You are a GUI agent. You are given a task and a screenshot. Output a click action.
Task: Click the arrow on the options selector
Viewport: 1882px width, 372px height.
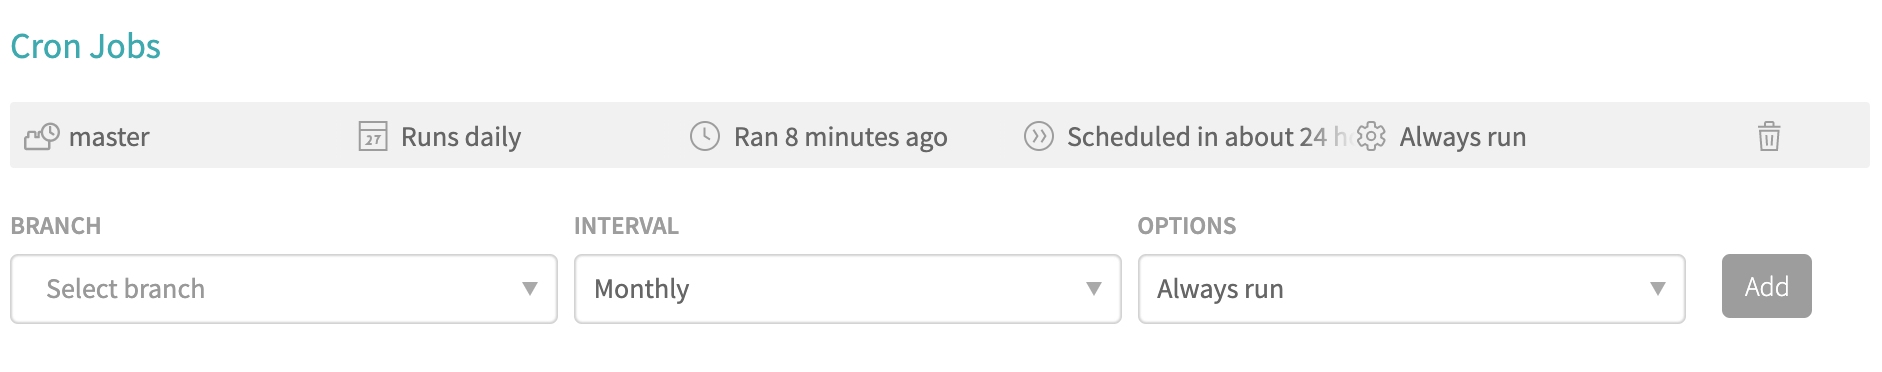point(1658,289)
